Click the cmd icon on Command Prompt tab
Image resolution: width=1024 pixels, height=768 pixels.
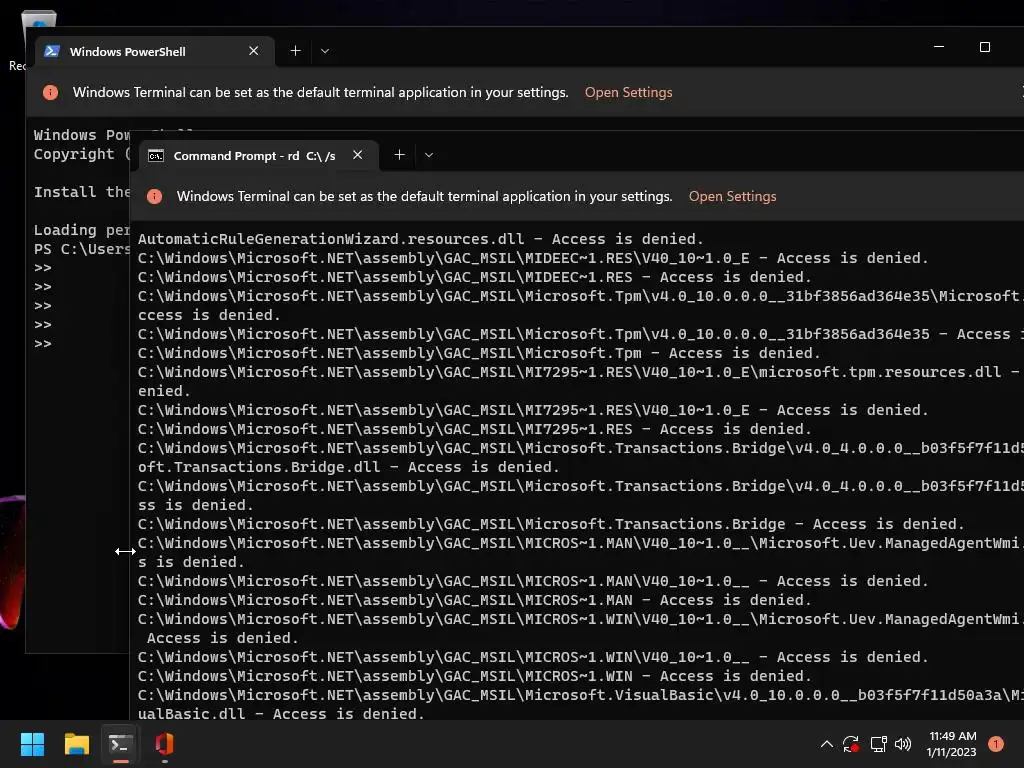pyautogui.click(x=155, y=155)
